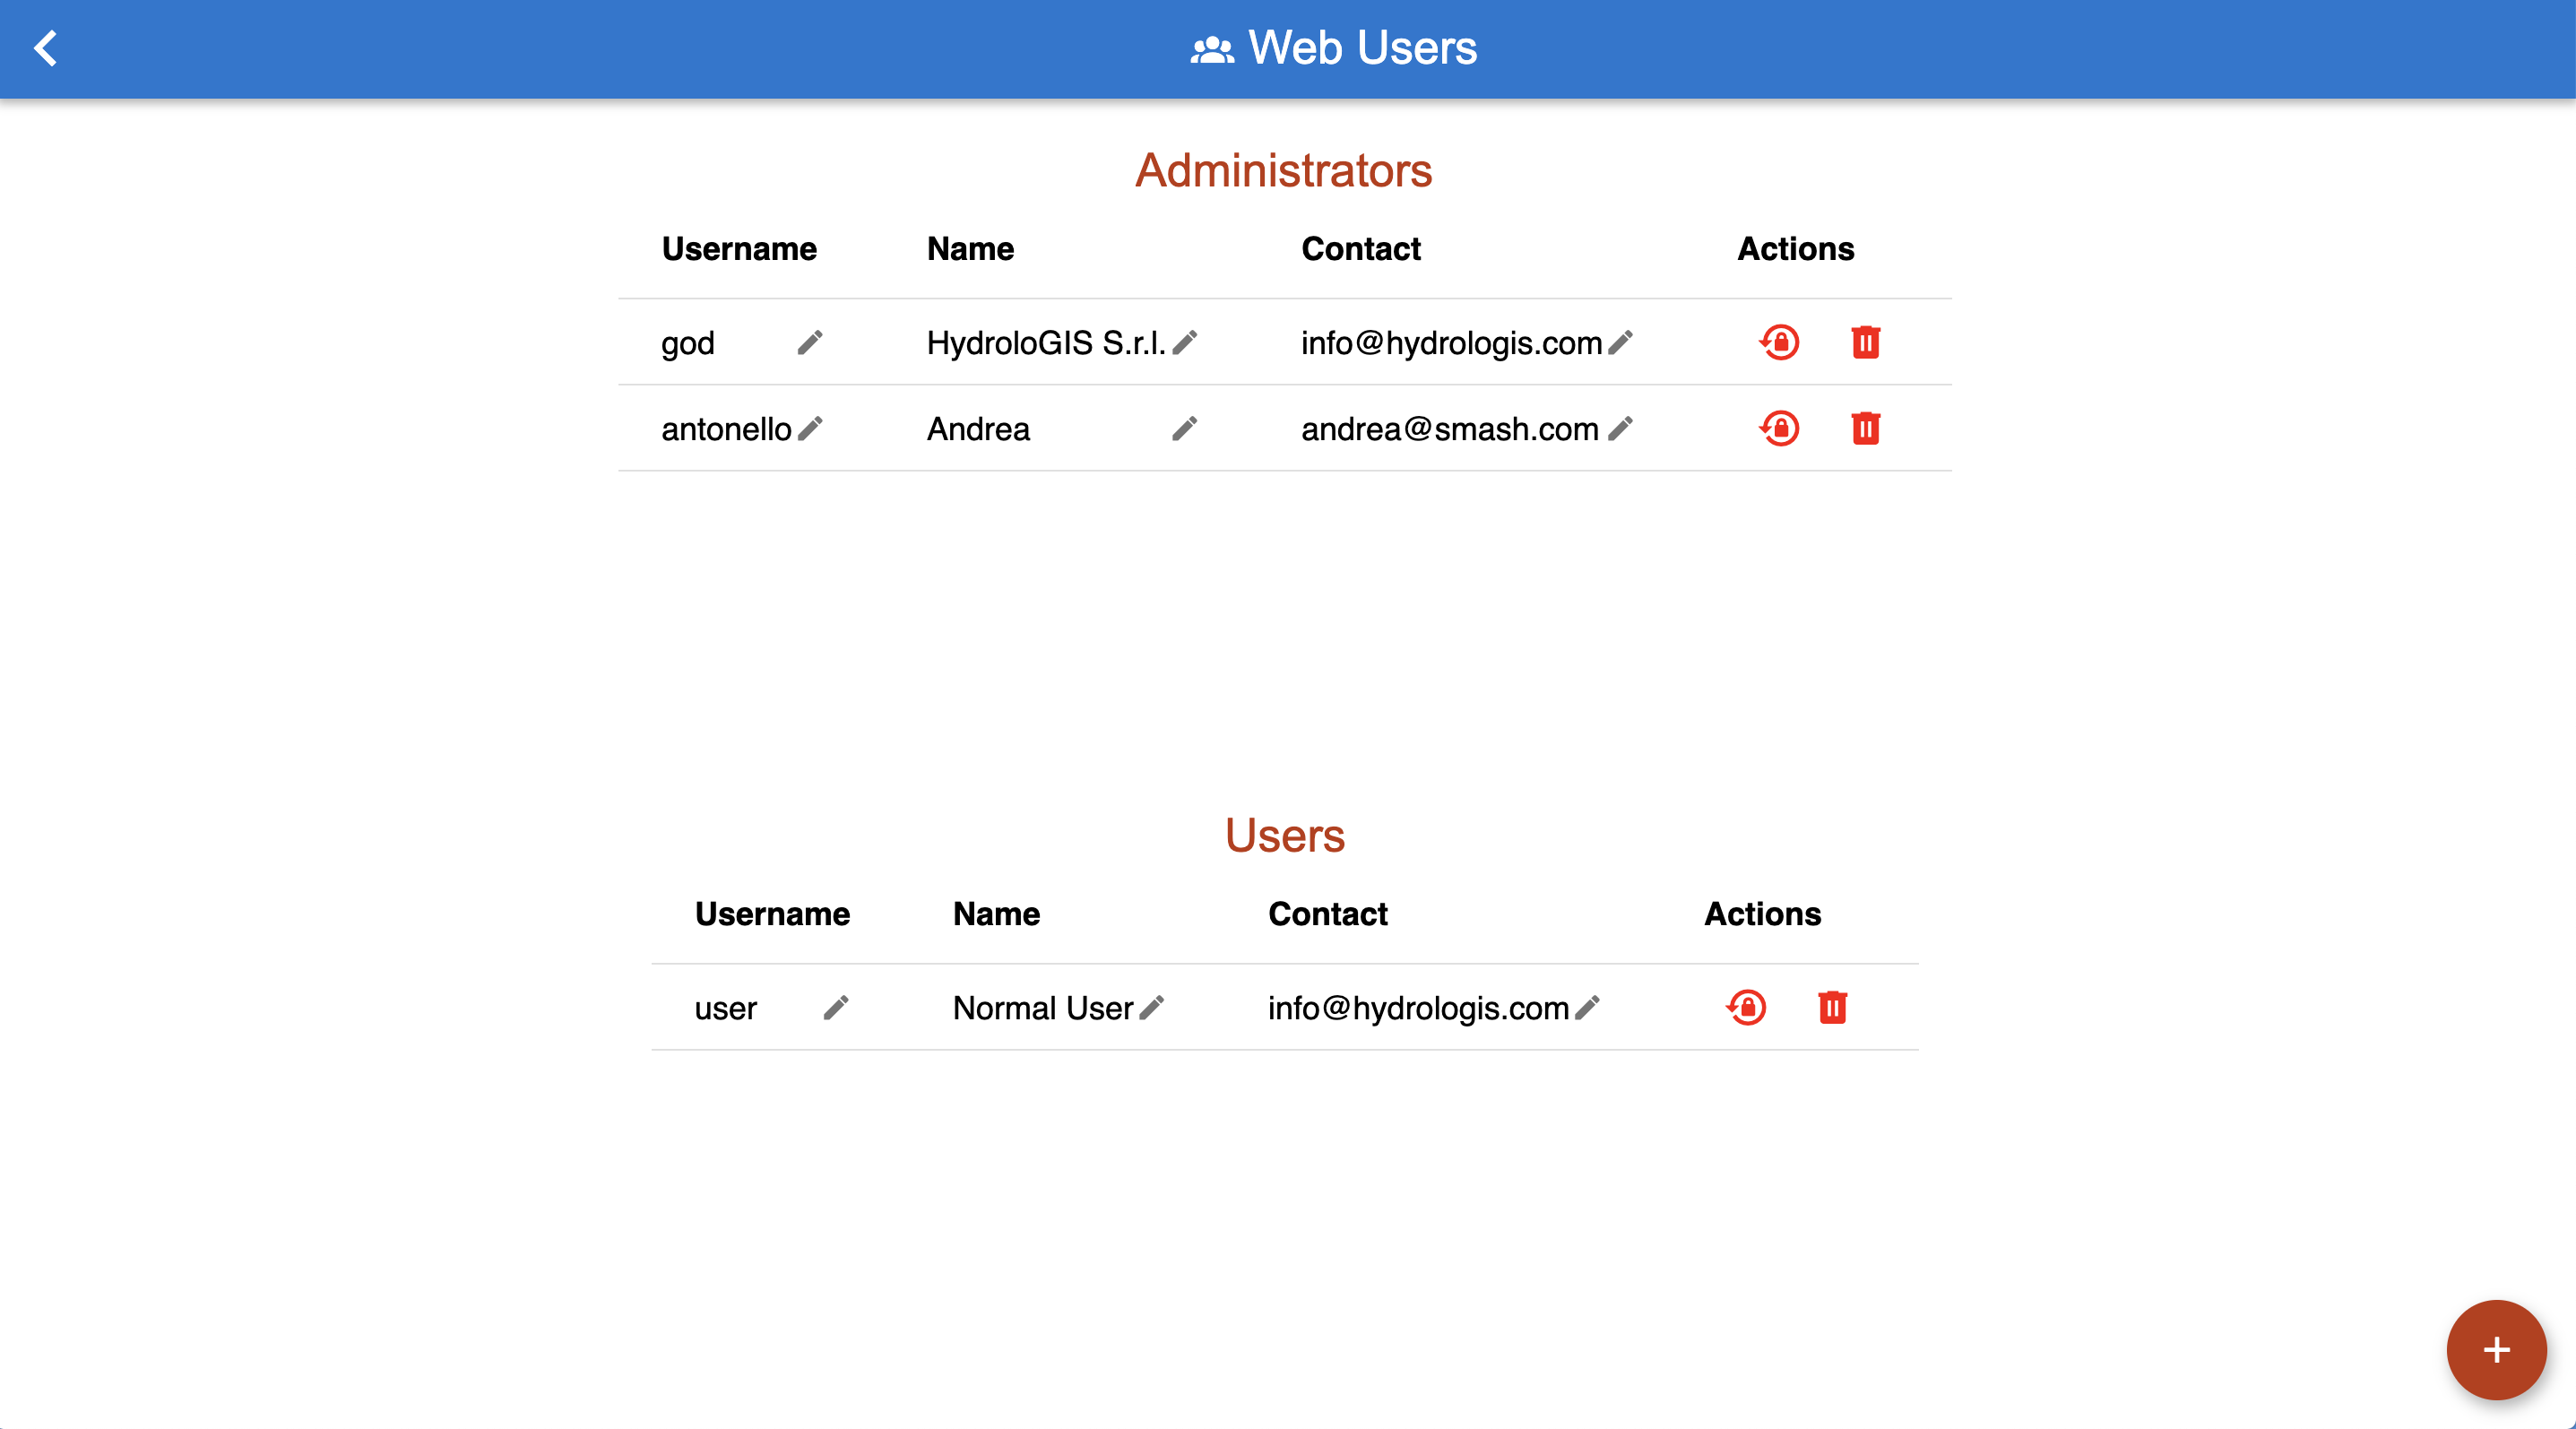Edit Normal User's contact email pencil
The width and height of the screenshot is (2576, 1429).
pos(1588,1008)
